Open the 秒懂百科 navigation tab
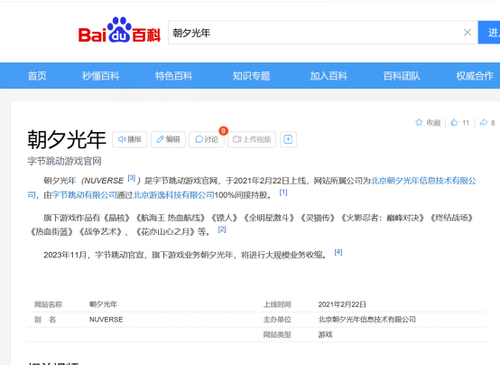 [x=101, y=76]
